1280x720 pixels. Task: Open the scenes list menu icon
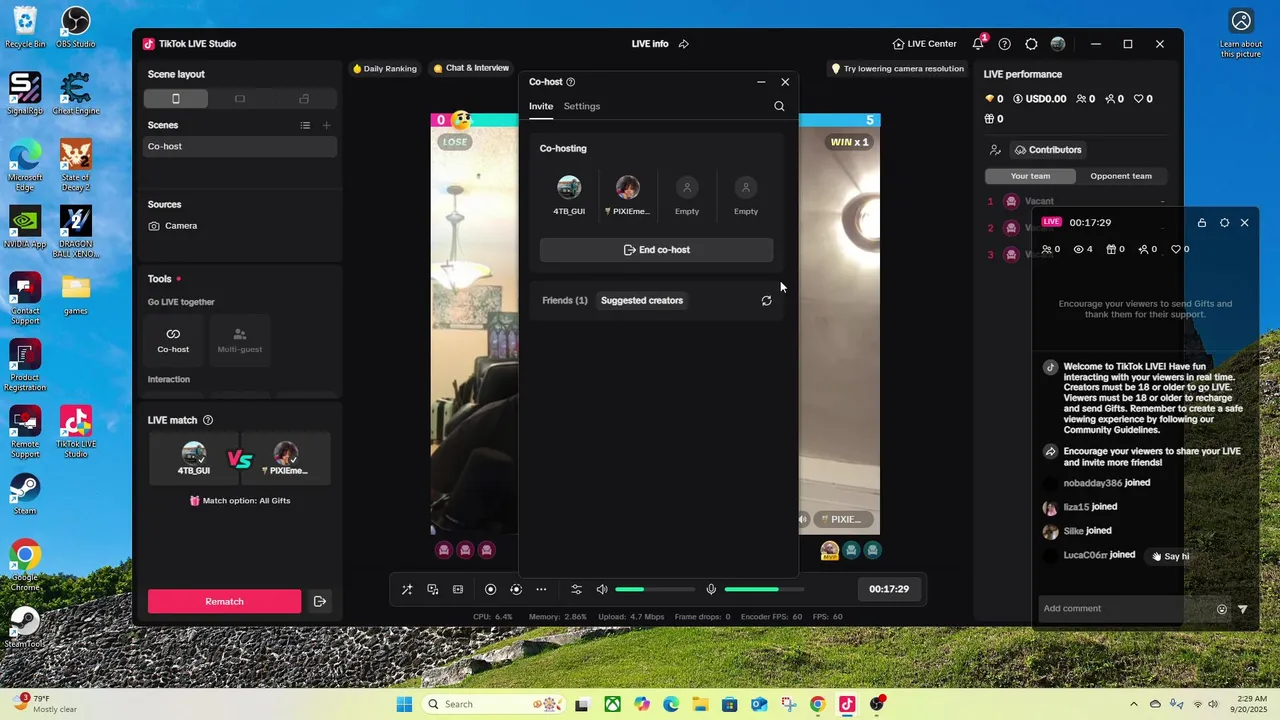305,125
